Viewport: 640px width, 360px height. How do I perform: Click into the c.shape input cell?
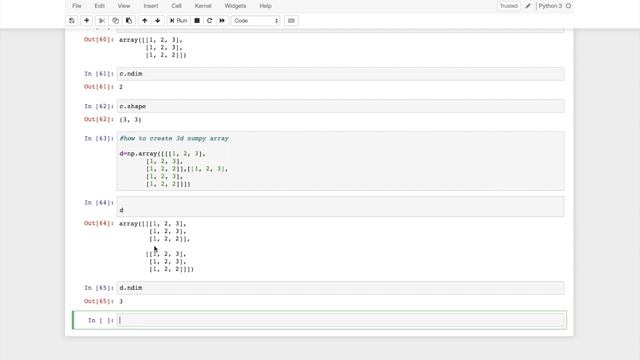[x=340, y=106]
